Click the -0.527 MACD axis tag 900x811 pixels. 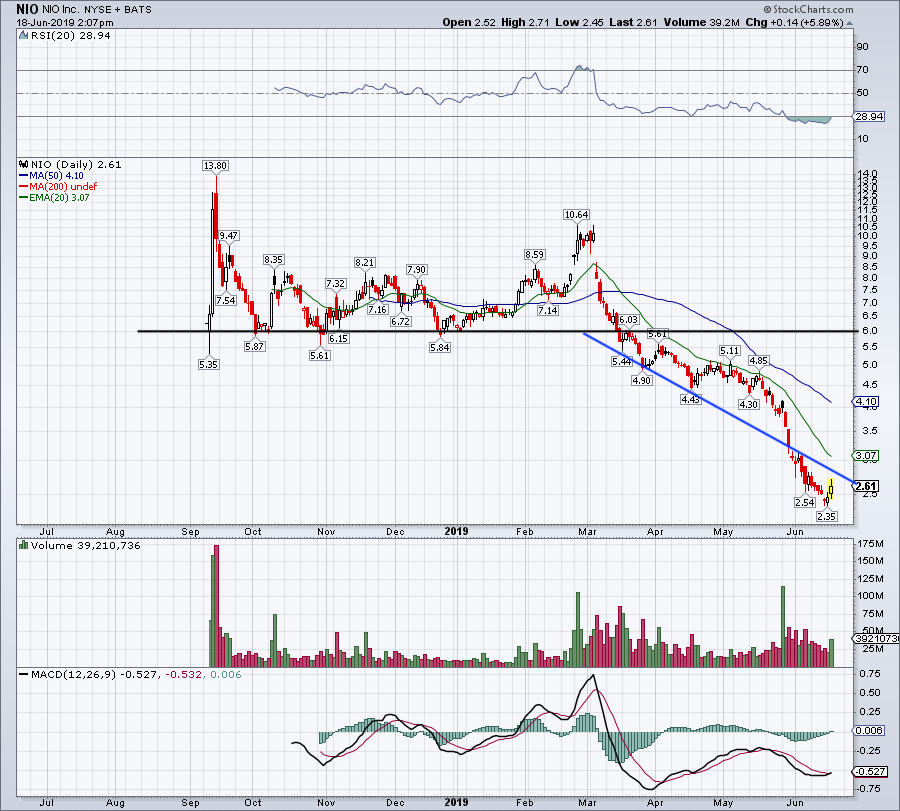point(870,772)
